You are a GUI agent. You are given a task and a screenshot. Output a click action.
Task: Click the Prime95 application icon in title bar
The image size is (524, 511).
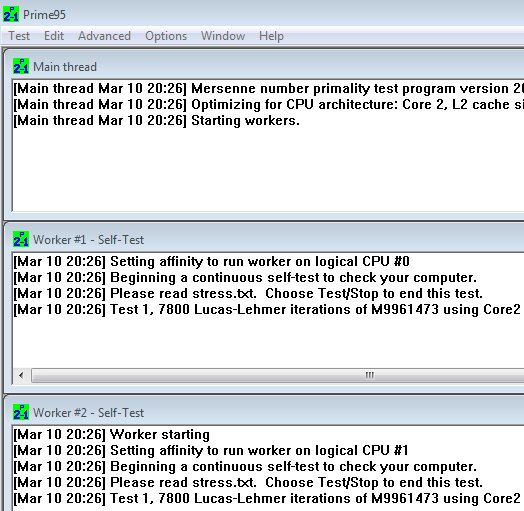point(11,14)
